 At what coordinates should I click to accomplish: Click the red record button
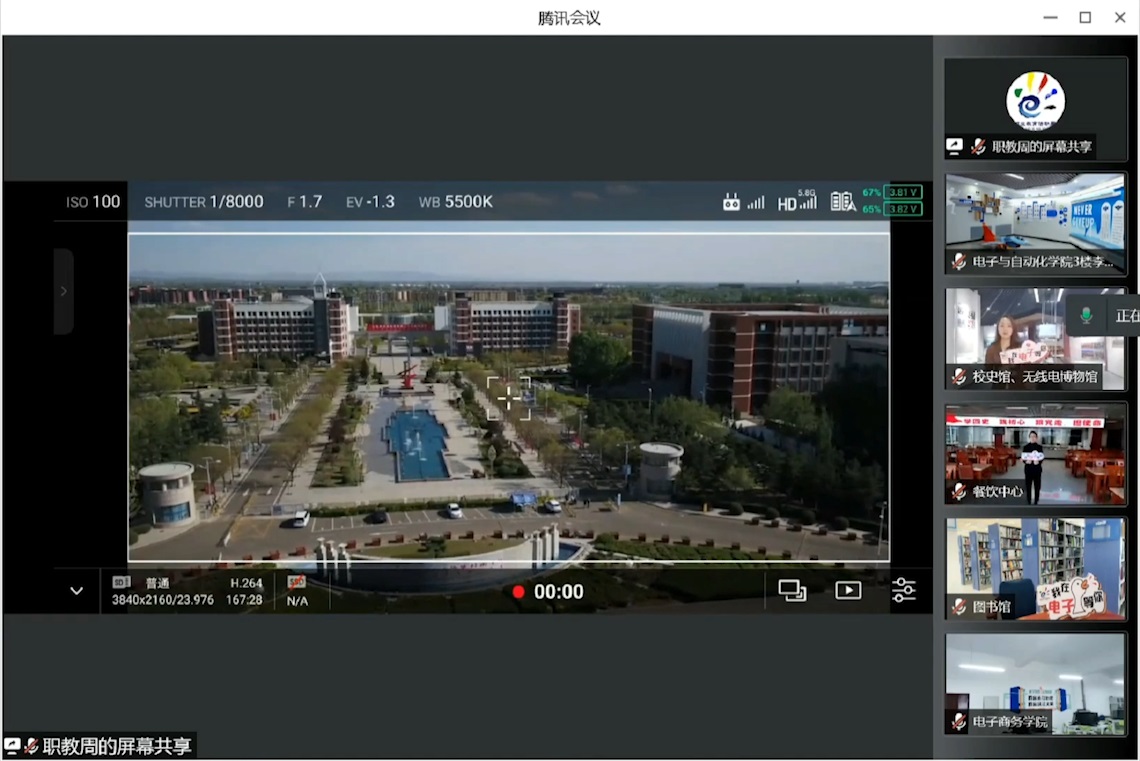tap(518, 592)
